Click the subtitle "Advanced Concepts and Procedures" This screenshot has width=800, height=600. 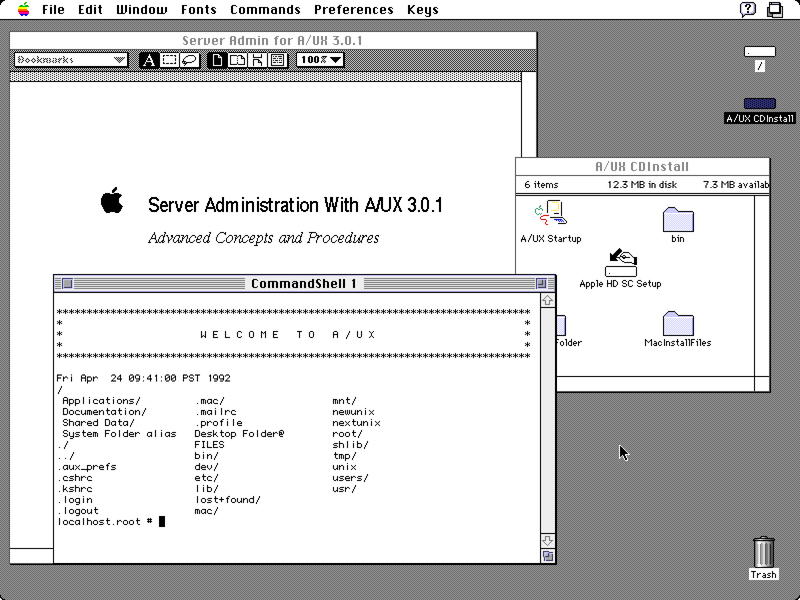[x=263, y=238]
